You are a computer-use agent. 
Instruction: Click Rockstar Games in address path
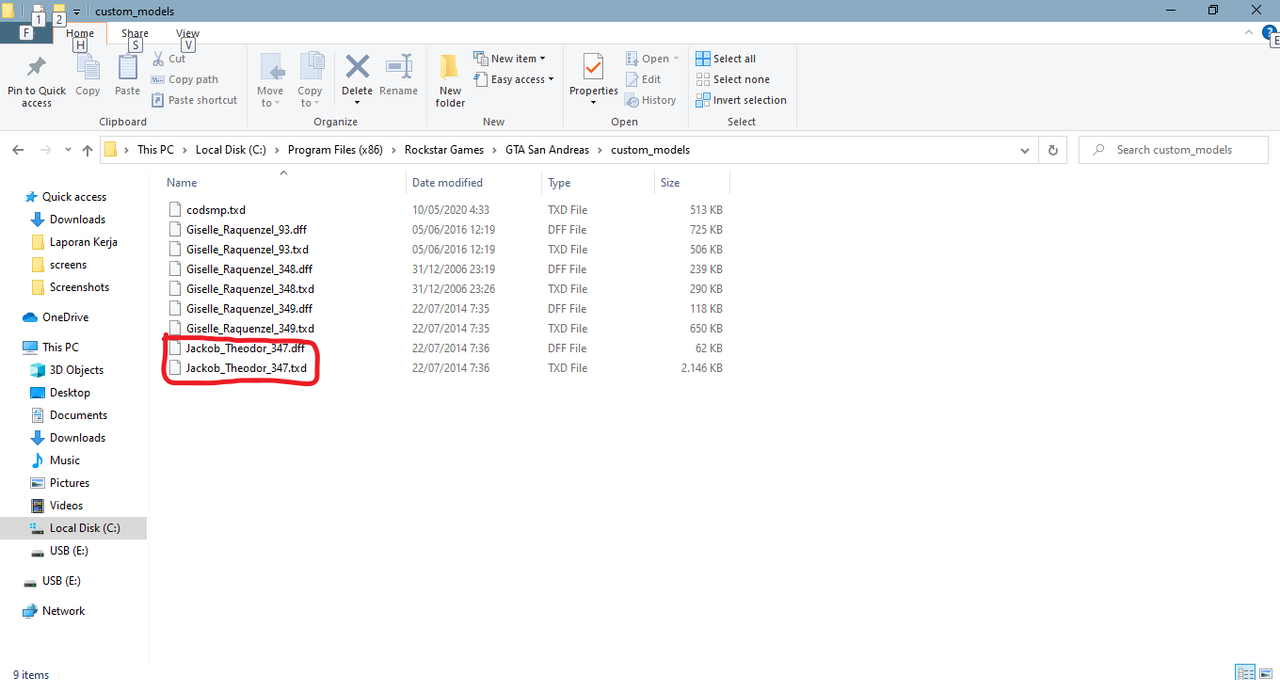pos(444,150)
